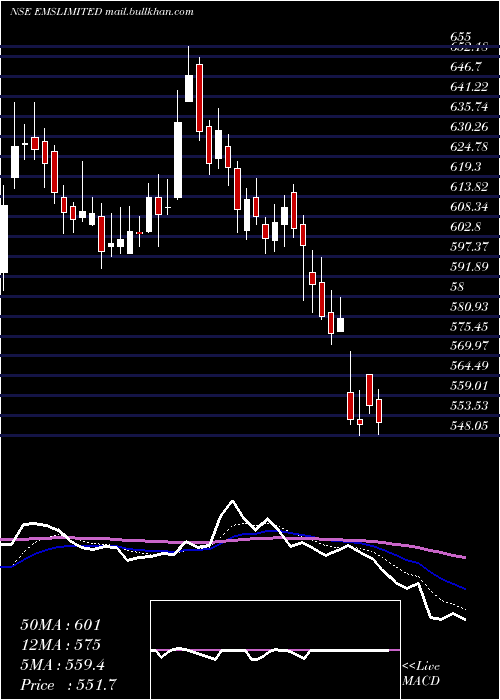Click the 12MA : 575 readout
This screenshot has width=500, height=700.
(60, 645)
